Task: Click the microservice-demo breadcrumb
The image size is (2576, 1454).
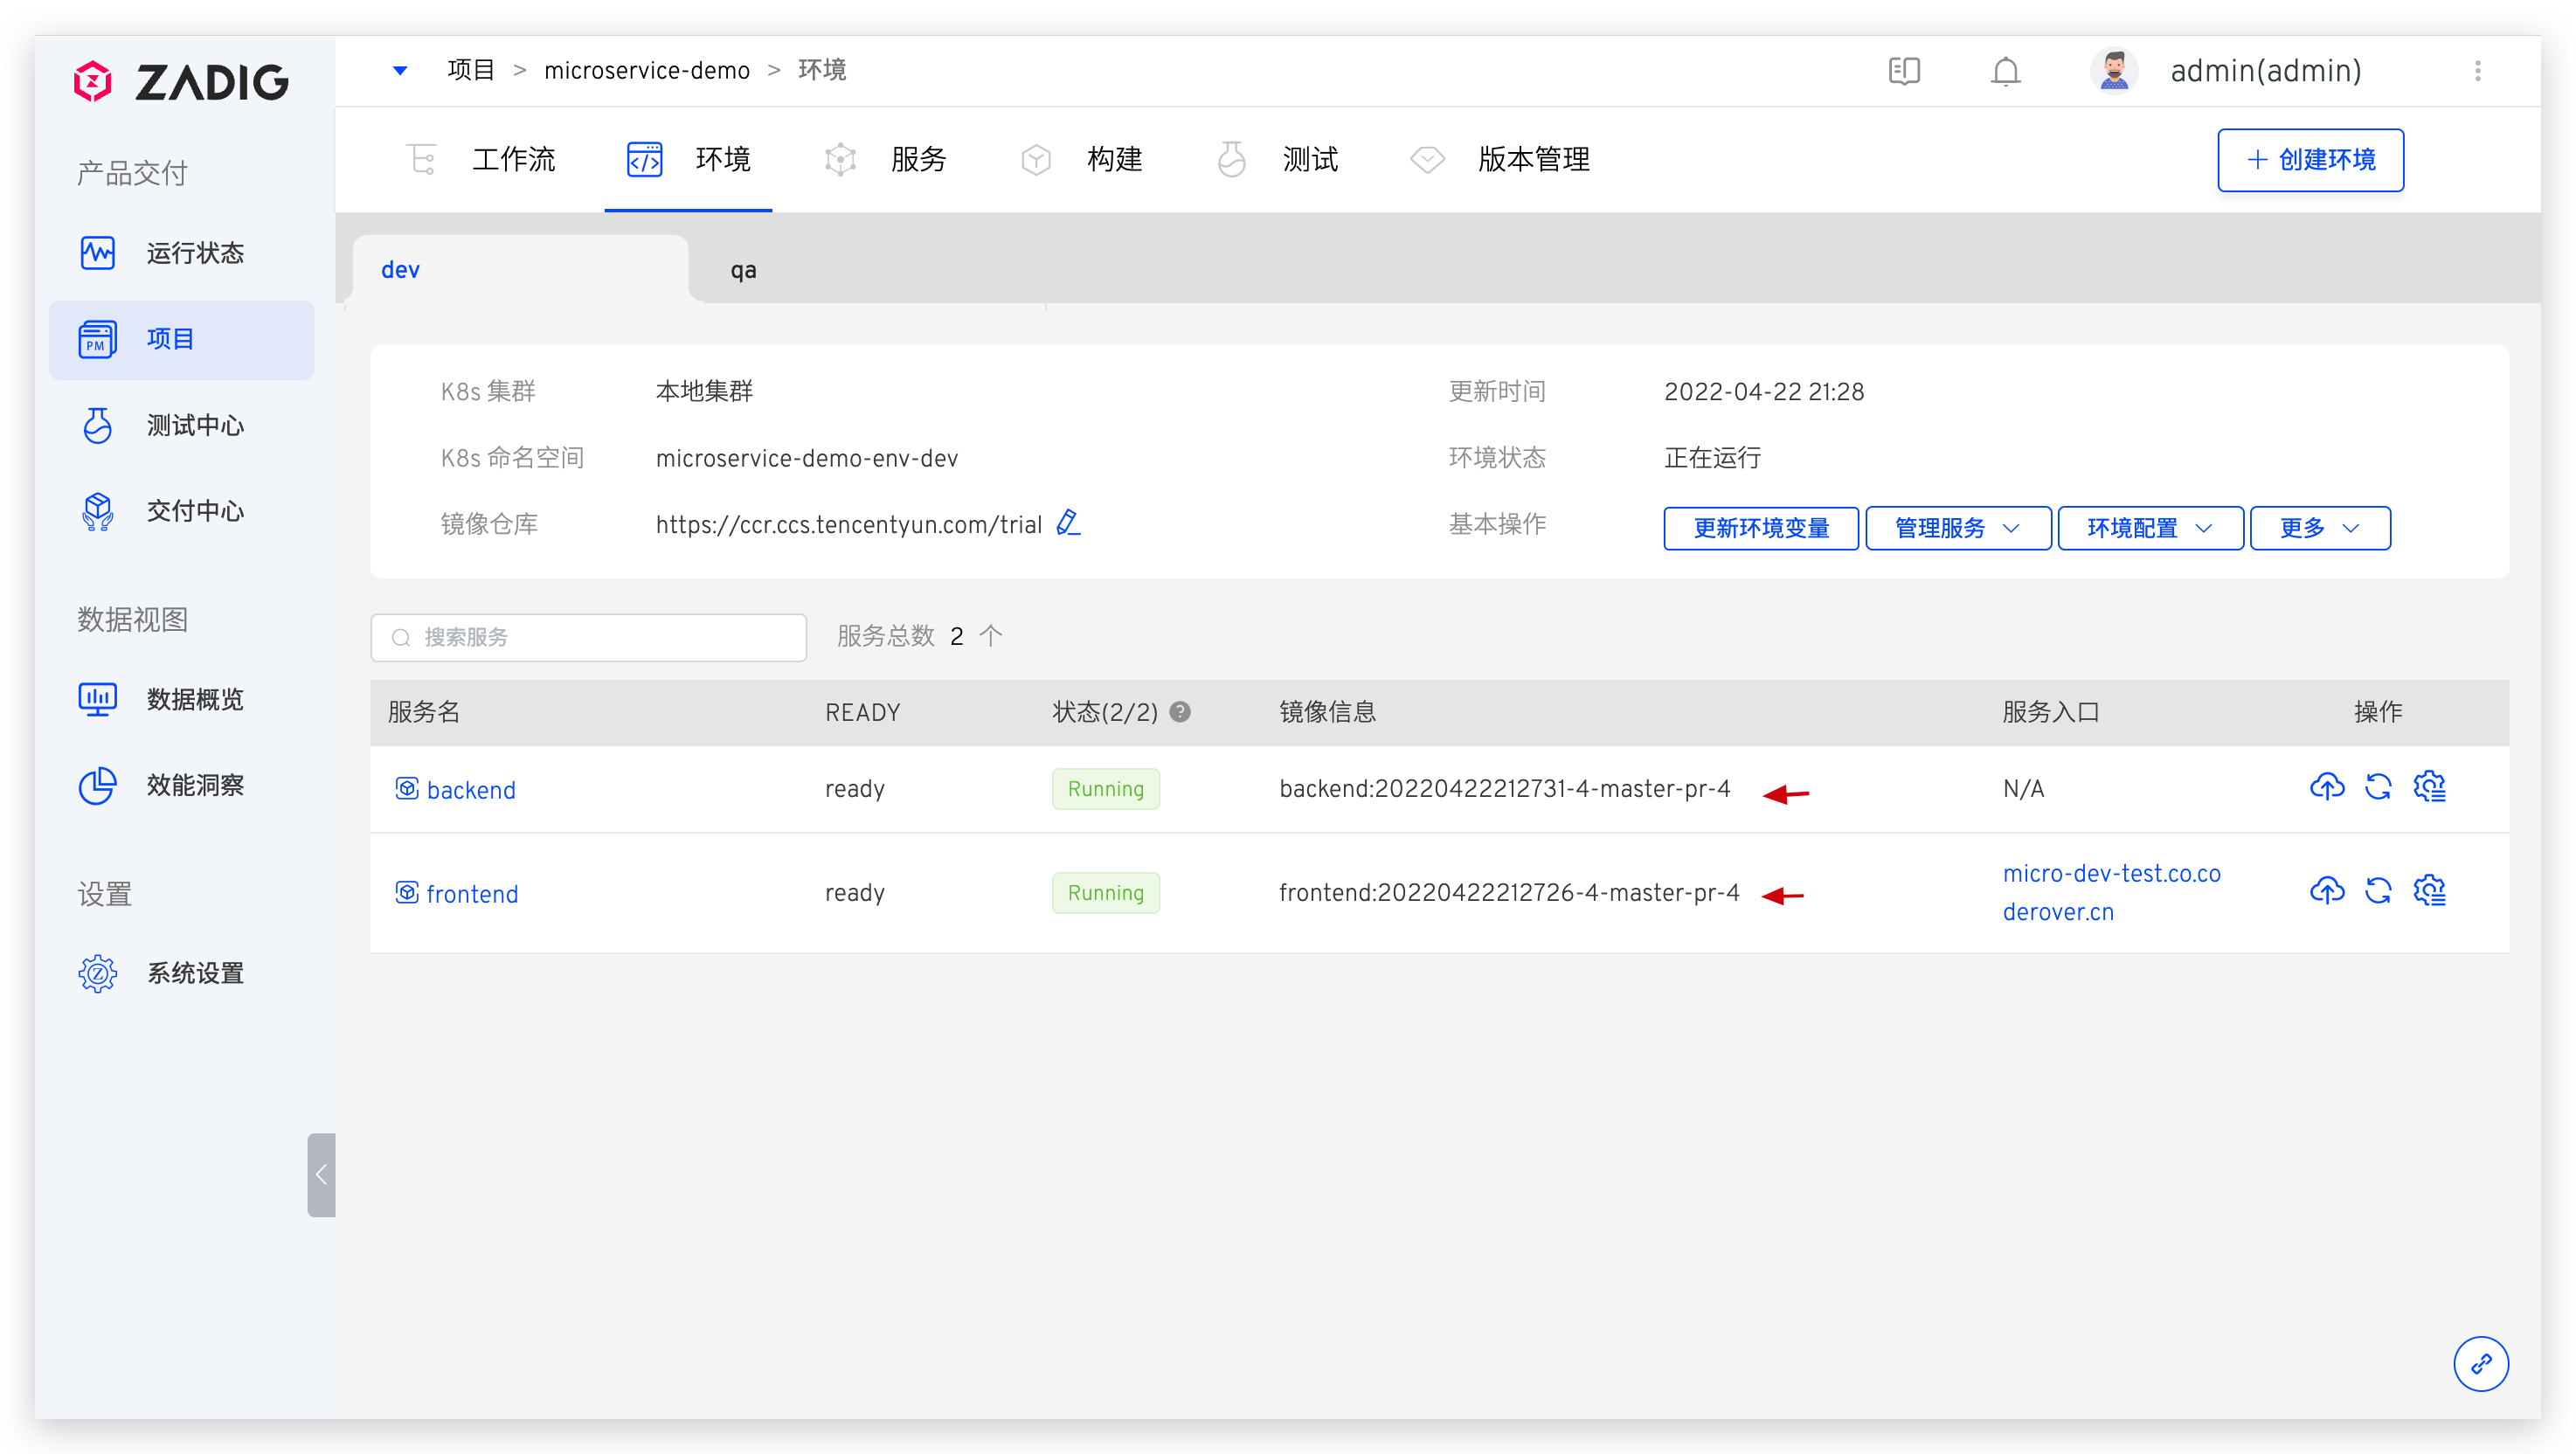Action: coord(647,70)
